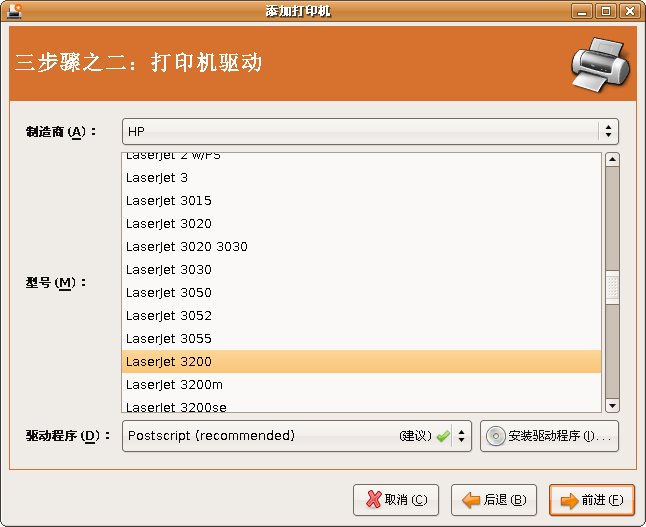Pick LaserJet 3020 3030 model
Image resolution: width=646 pixels, height=527 pixels.
[361, 247]
